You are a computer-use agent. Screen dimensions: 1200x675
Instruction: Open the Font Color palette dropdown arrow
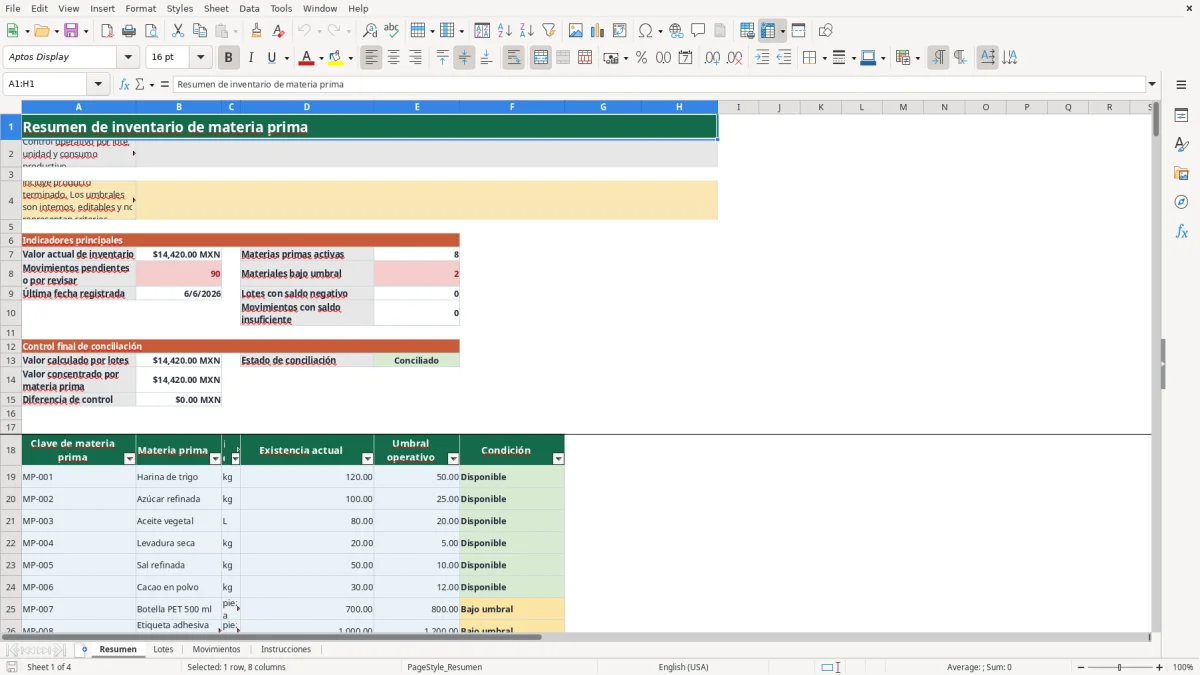pos(320,58)
